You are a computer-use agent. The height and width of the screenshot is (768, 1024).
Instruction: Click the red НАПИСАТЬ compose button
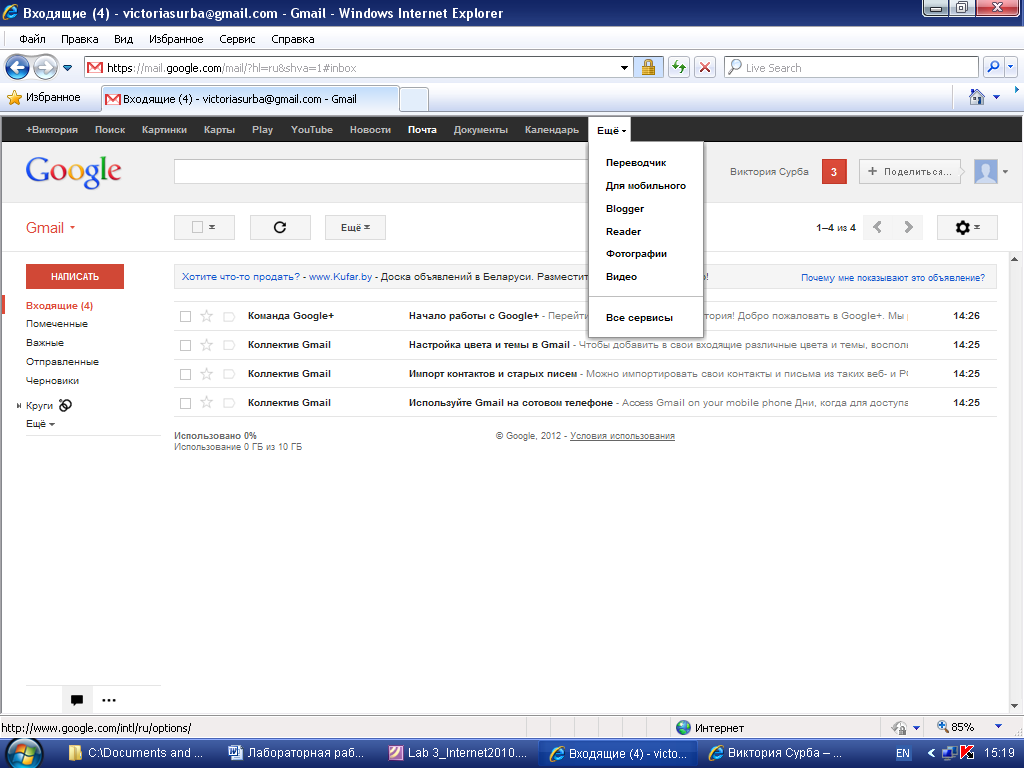tap(75, 276)
